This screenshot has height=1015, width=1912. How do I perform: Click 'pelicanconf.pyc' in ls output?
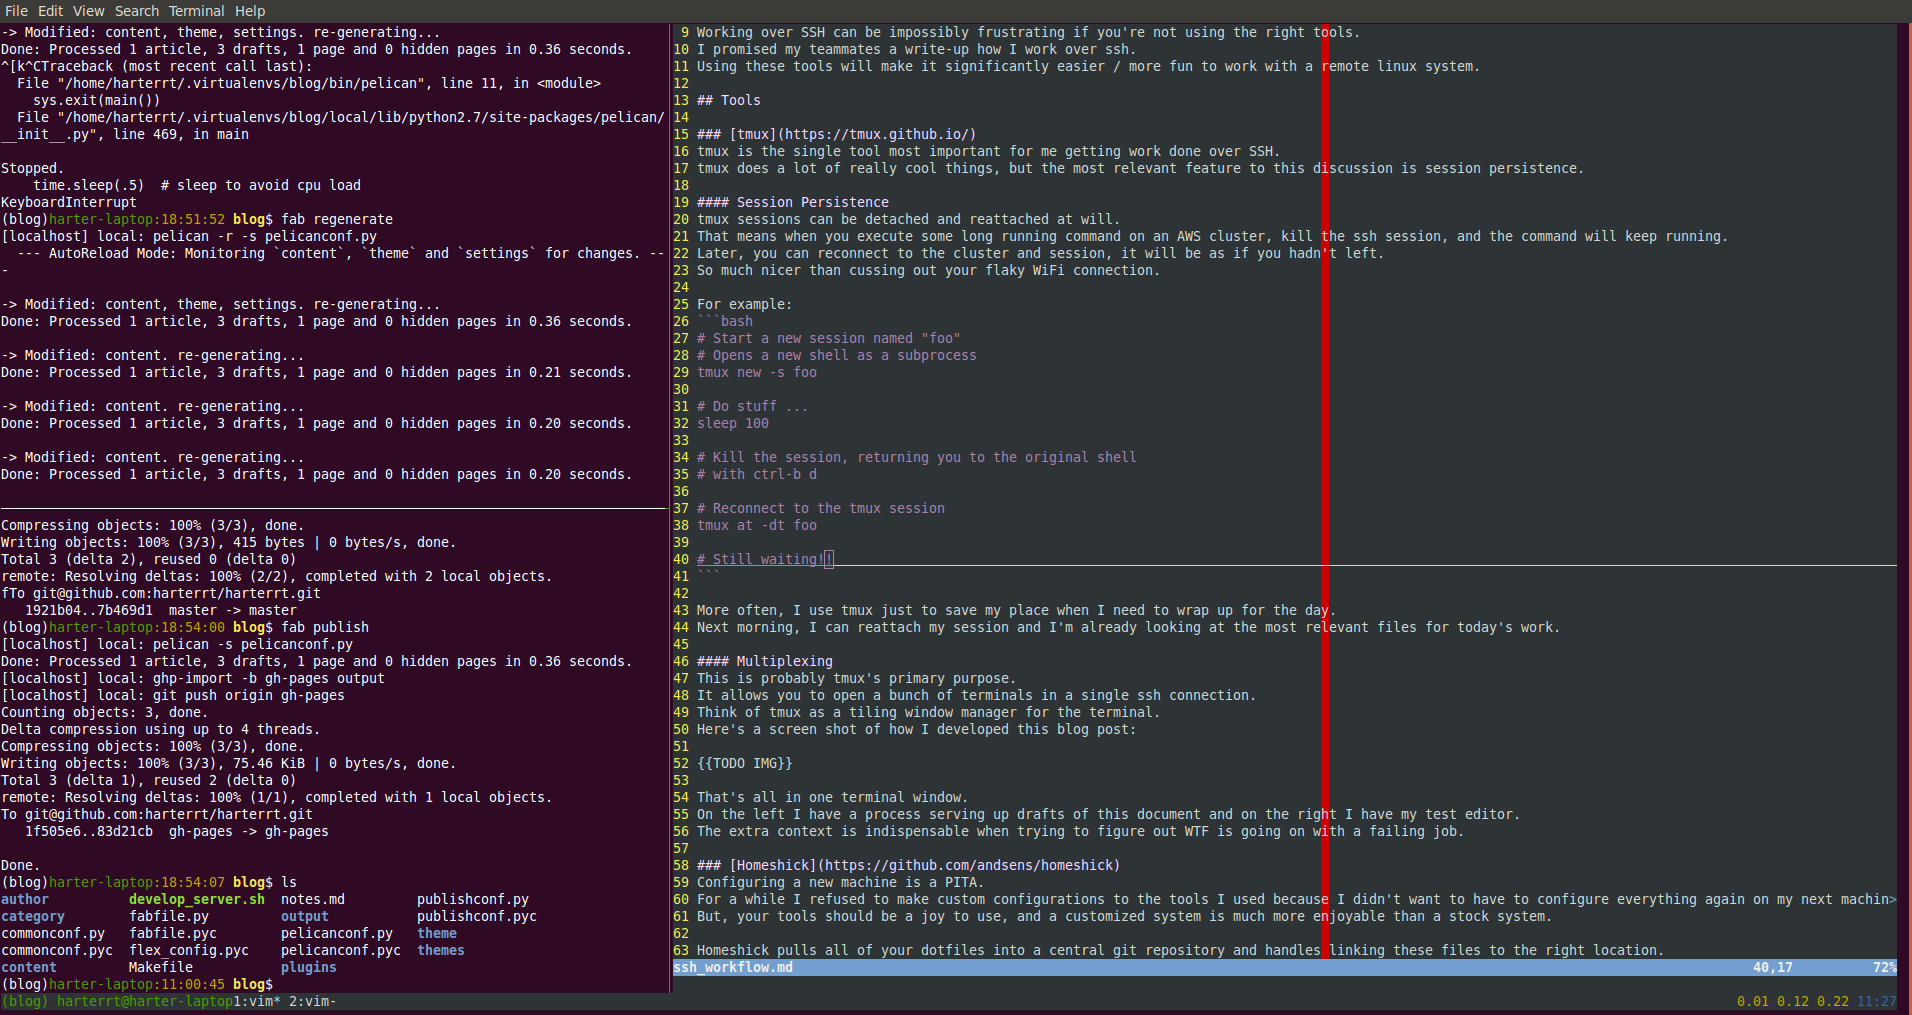pos(341,950)
